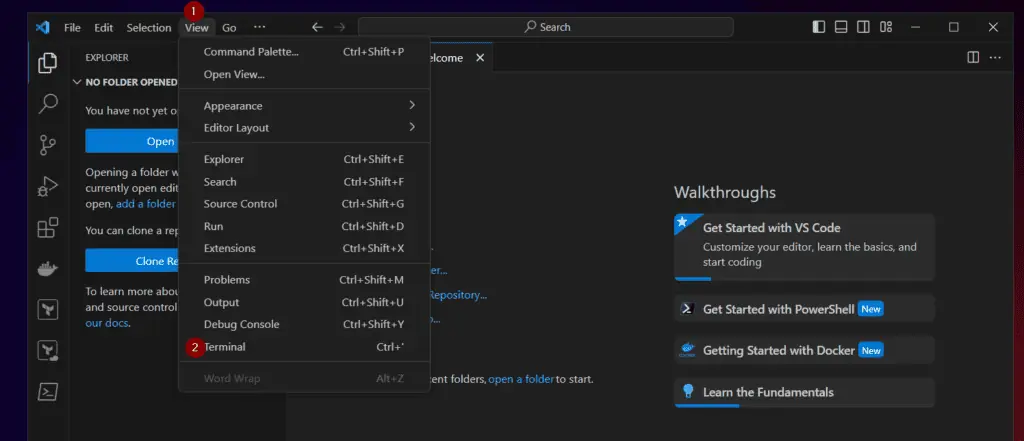Viewport: 1024px width, 441px height.
Task: Click the Walkthroughs heading
Action: (x=725, y=193)
